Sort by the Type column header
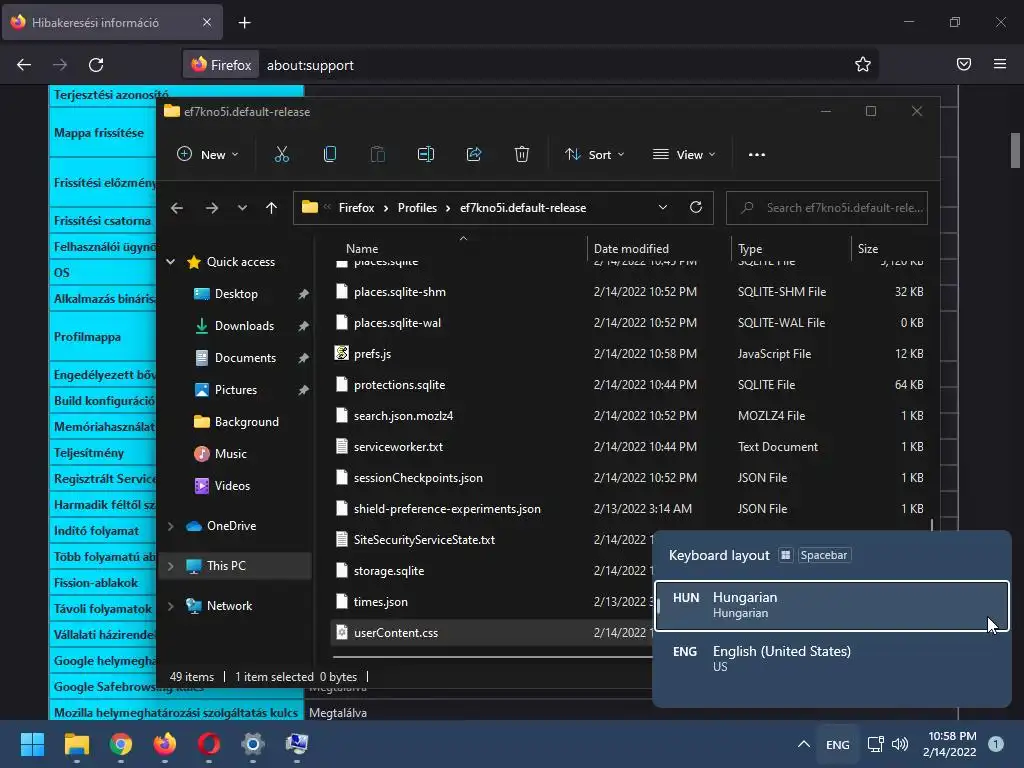The height and width of the screenshot is (768, 1024). point(750,249)
